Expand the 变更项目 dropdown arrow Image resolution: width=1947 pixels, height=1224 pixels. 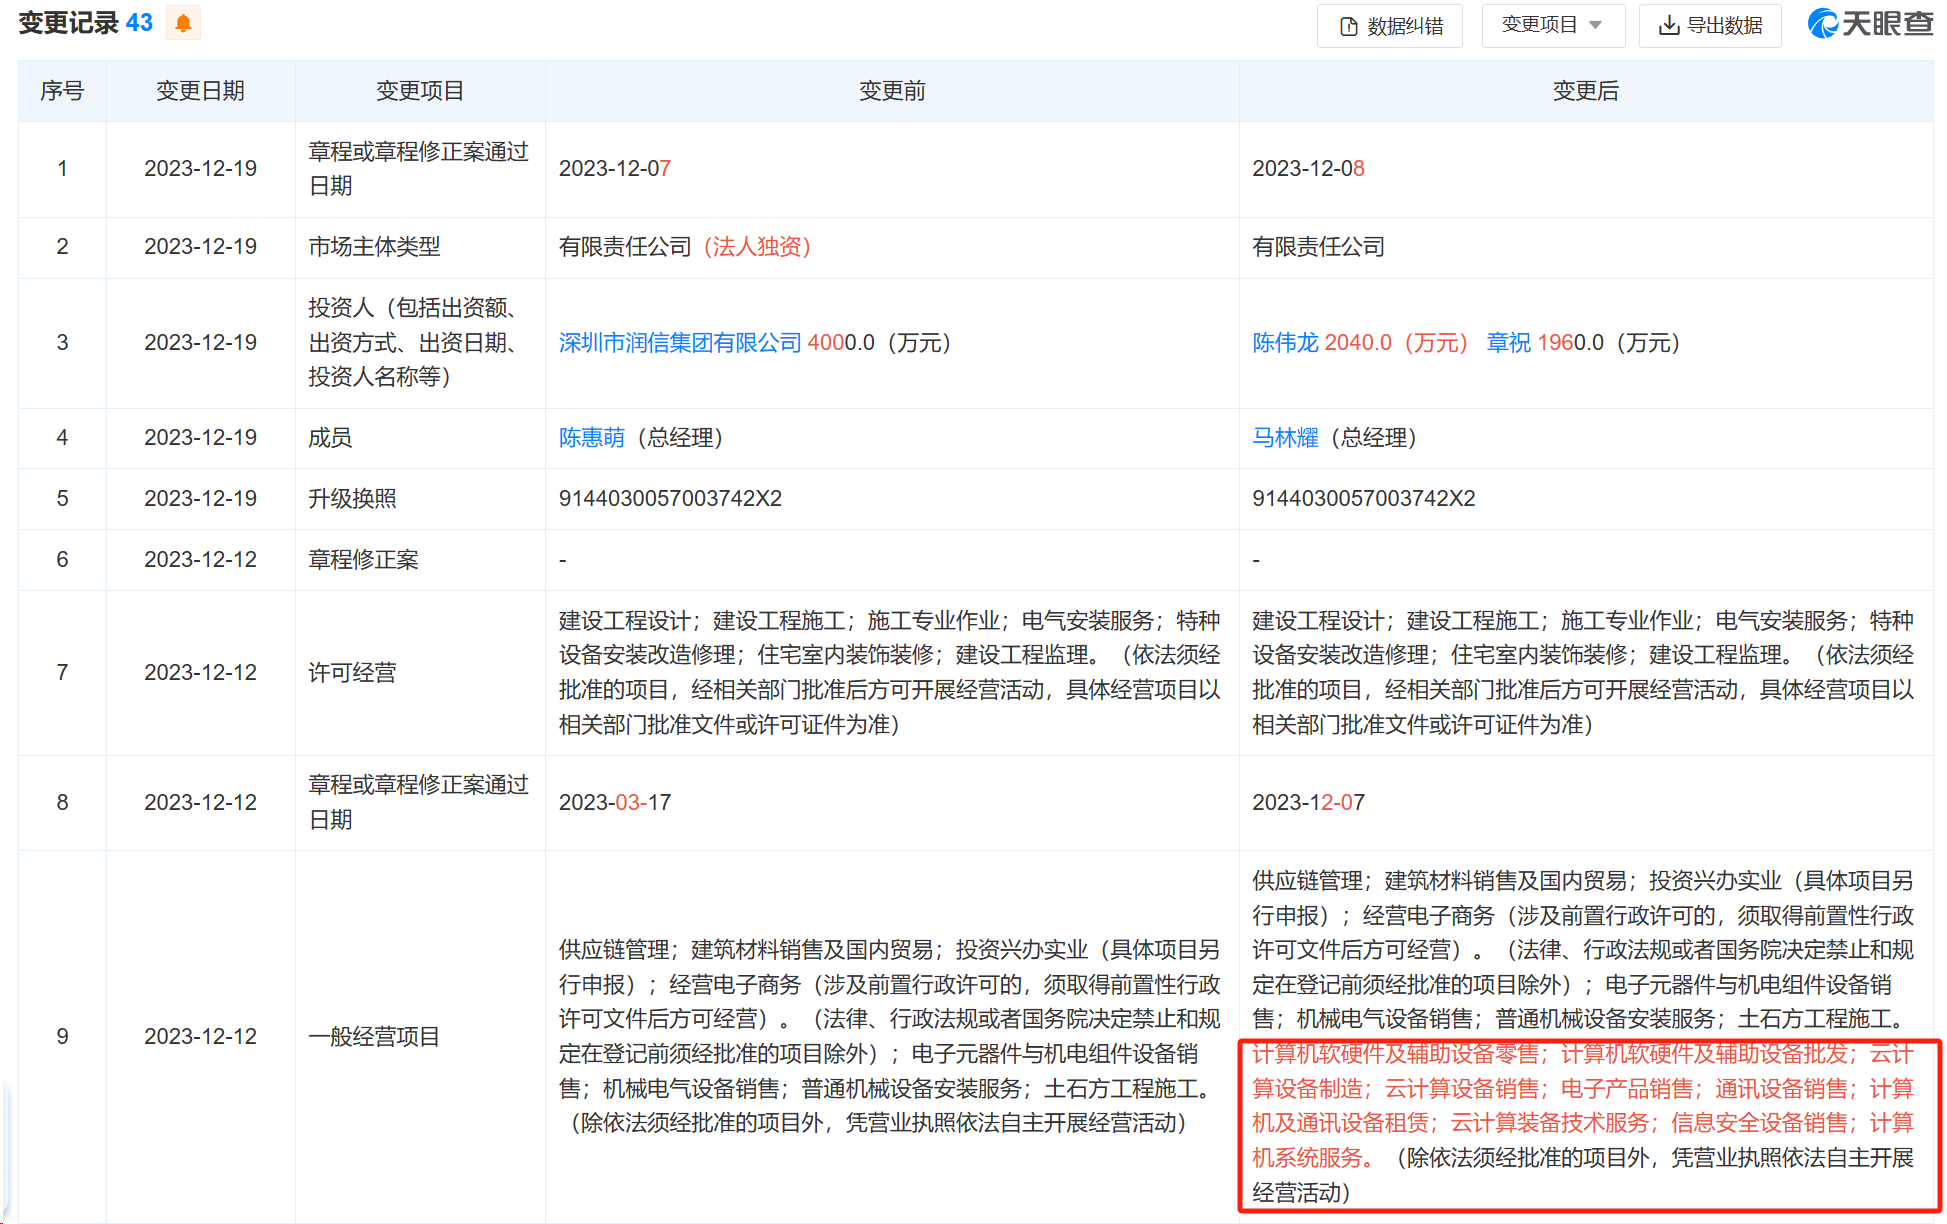click(x=1595, y=25)
